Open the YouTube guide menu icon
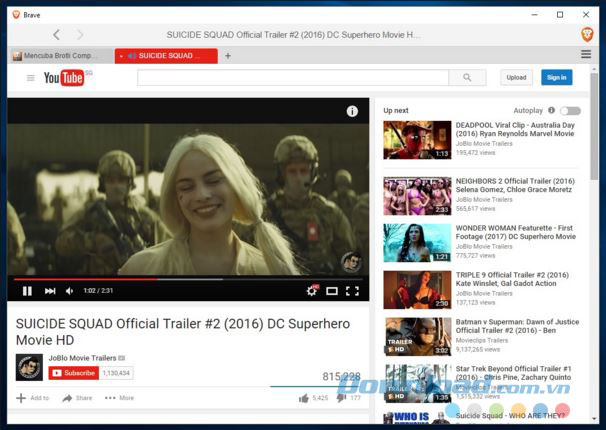This screenshot has width=606, height=430. 31,78
